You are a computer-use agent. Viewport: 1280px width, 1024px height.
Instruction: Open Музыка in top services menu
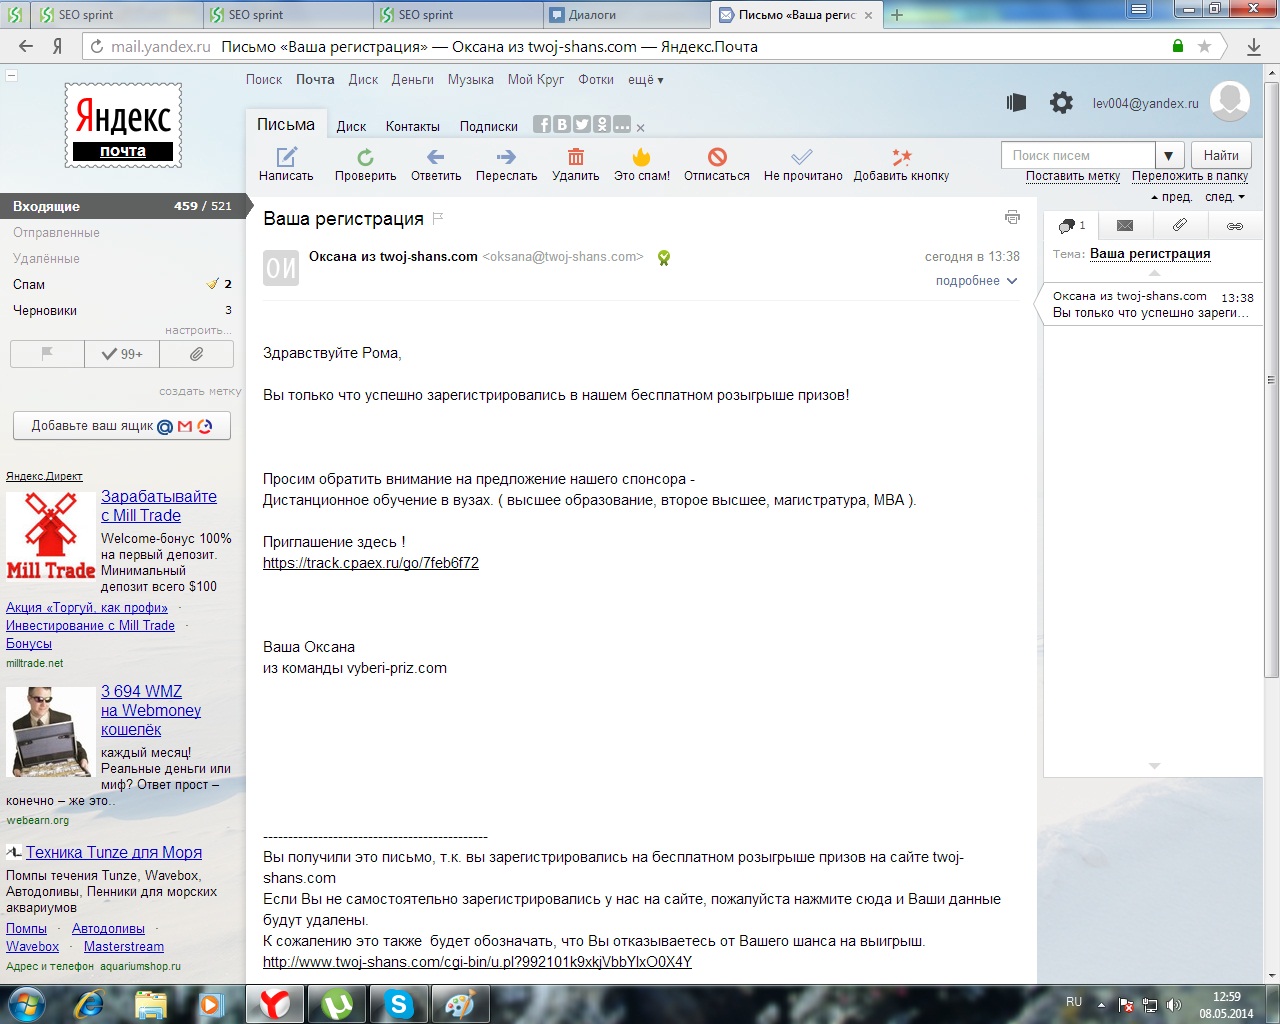click(x=471, y=79)
